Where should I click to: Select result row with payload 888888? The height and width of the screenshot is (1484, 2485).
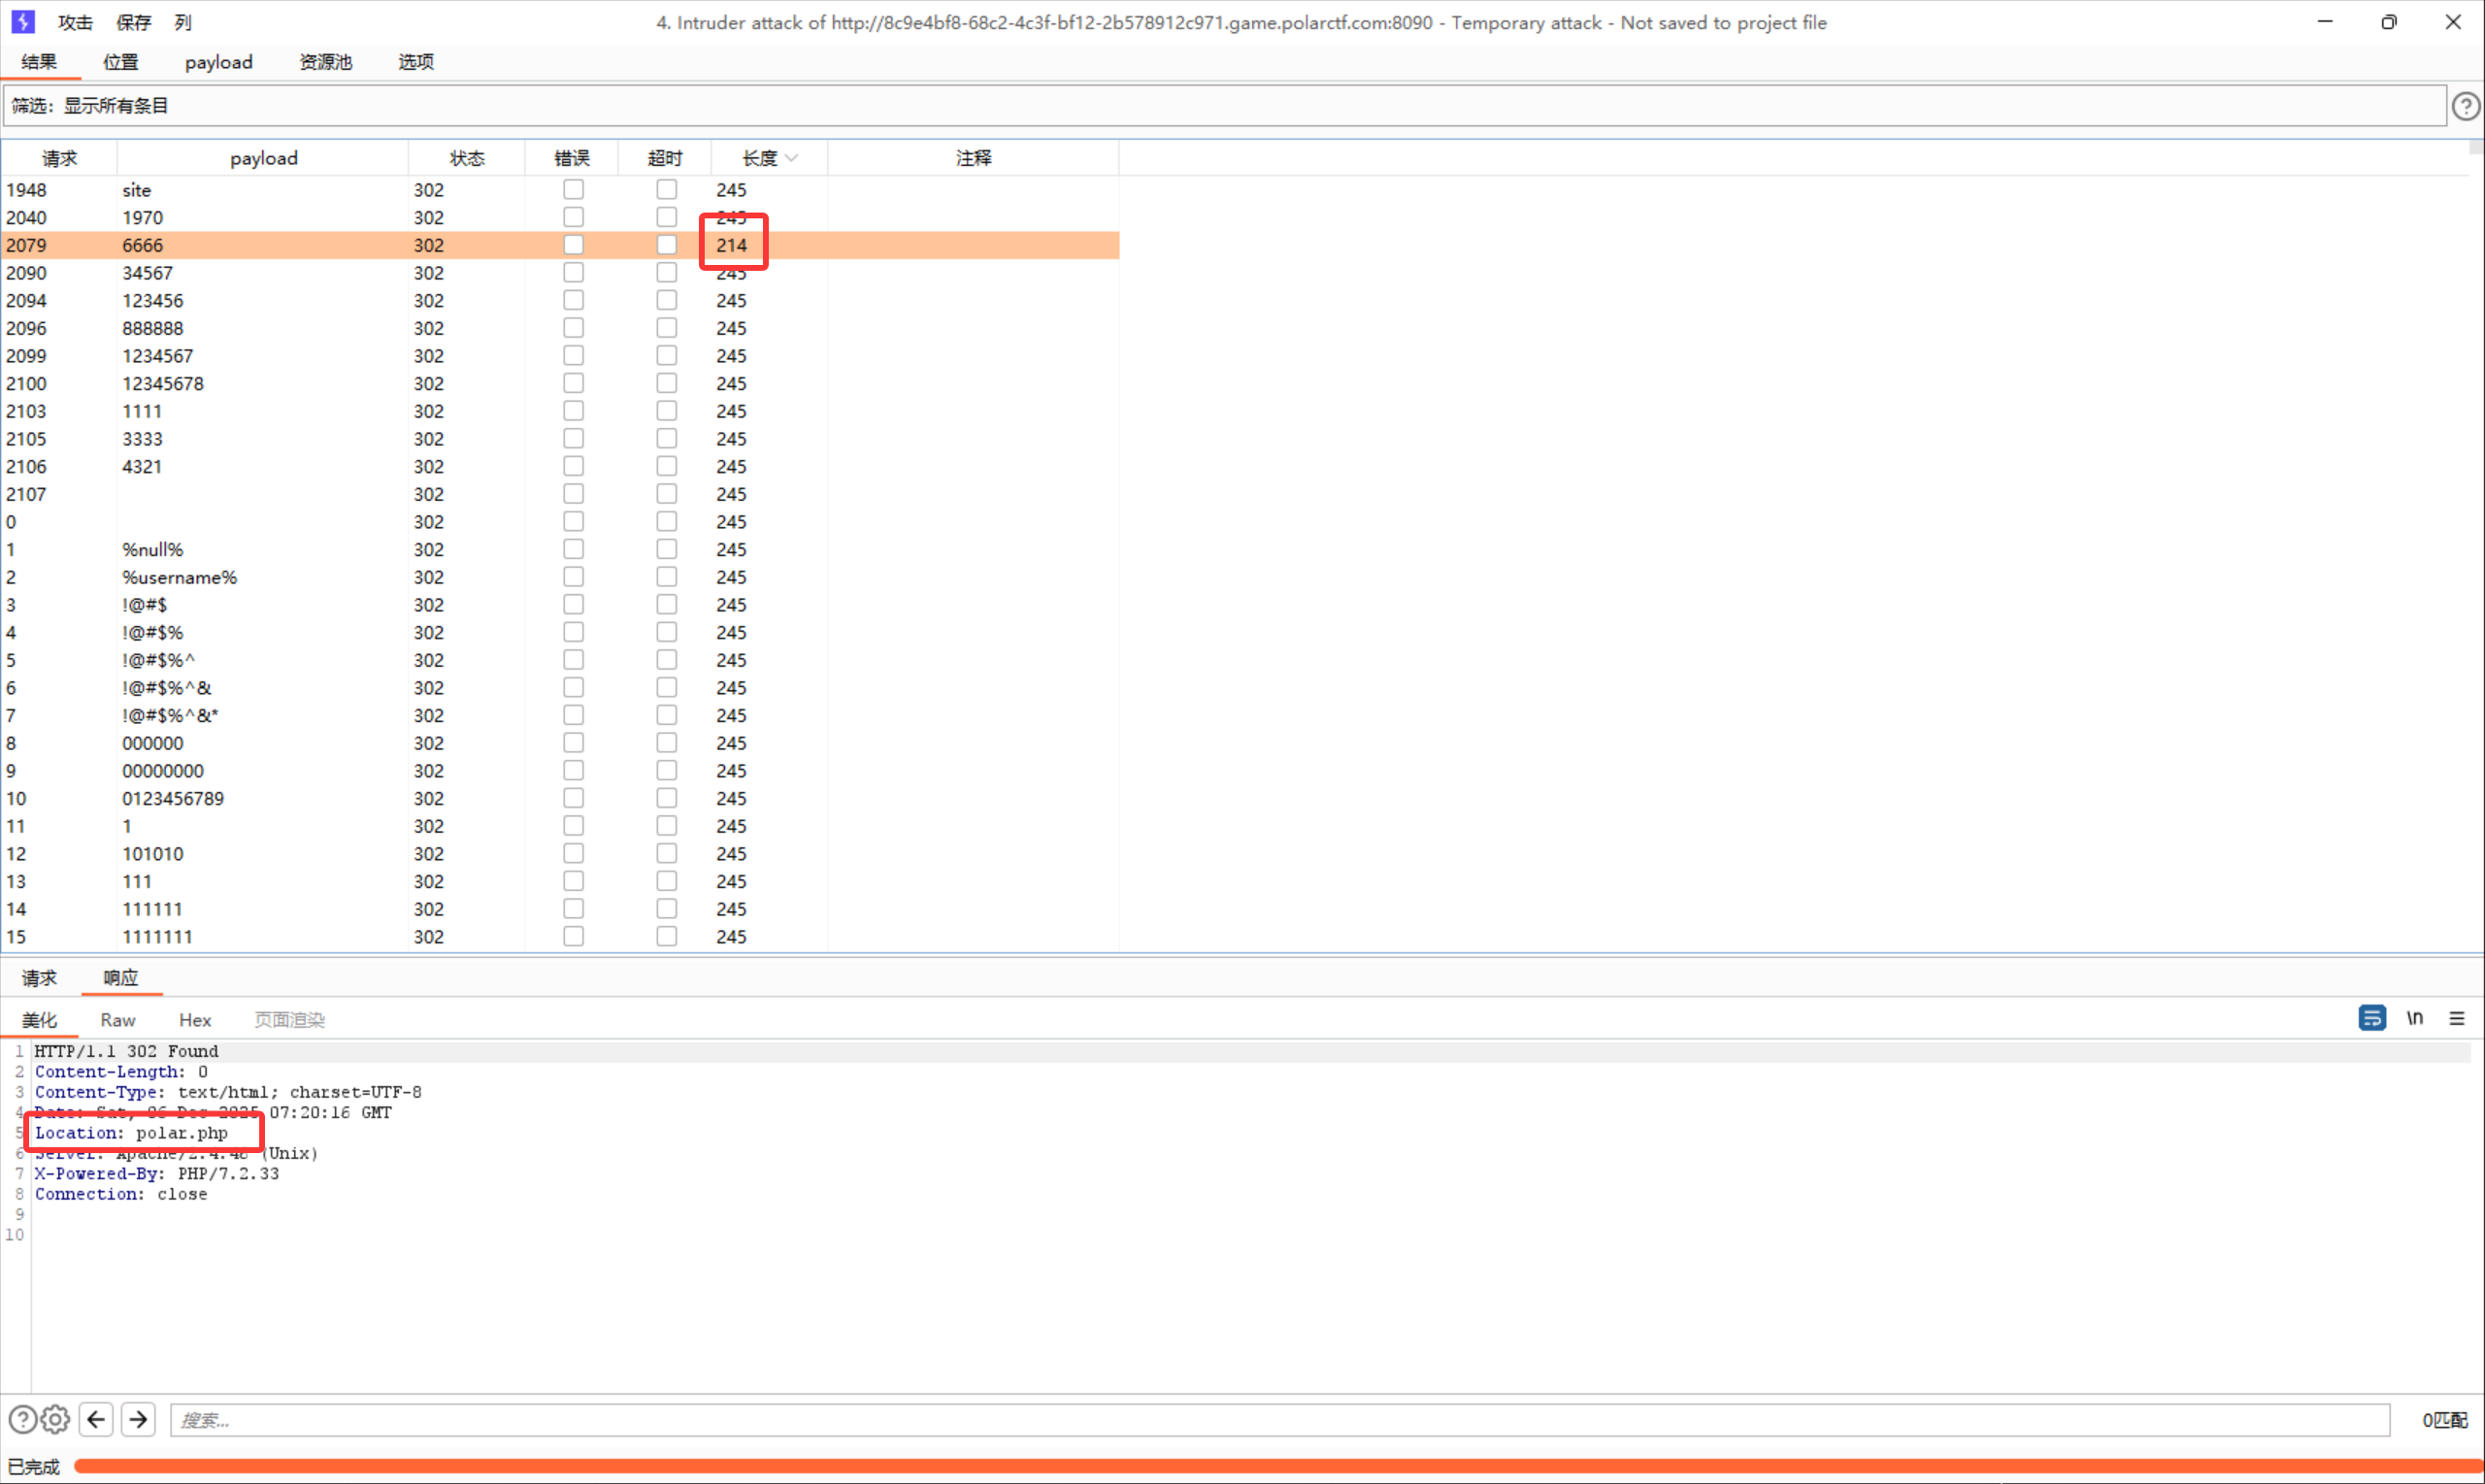click(153, 328)
